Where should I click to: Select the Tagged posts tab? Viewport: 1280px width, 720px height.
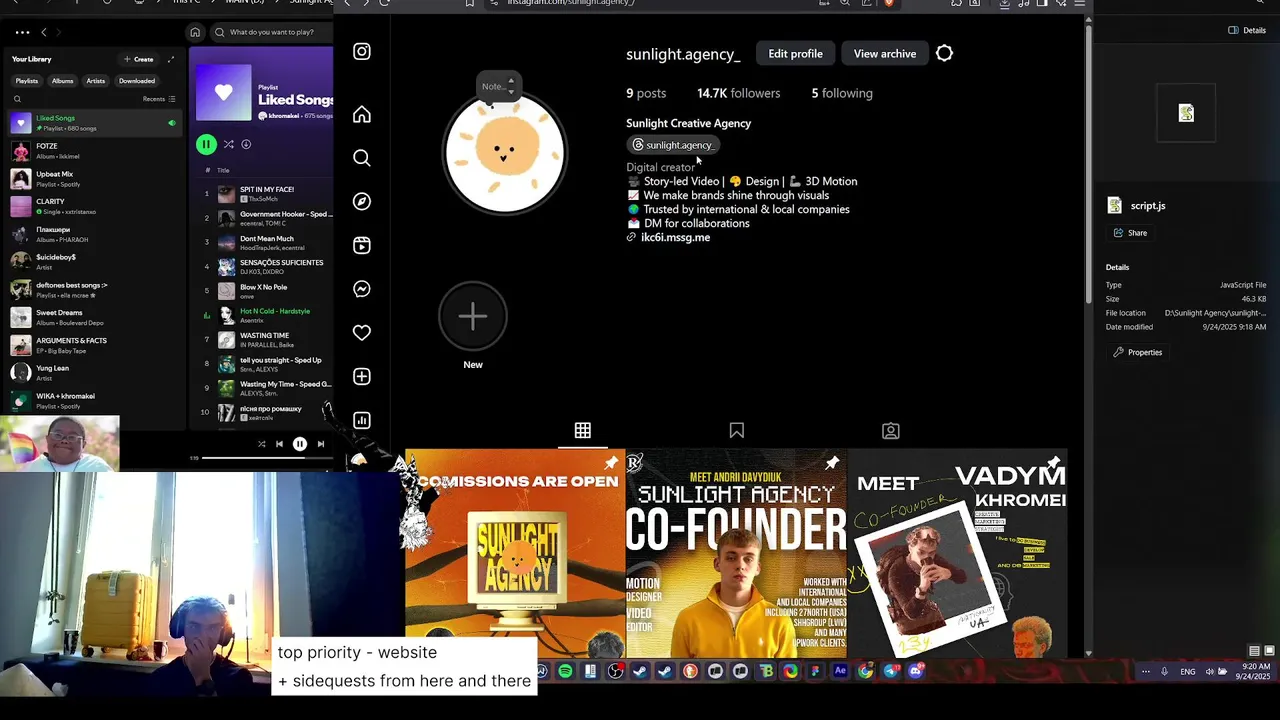891,430
